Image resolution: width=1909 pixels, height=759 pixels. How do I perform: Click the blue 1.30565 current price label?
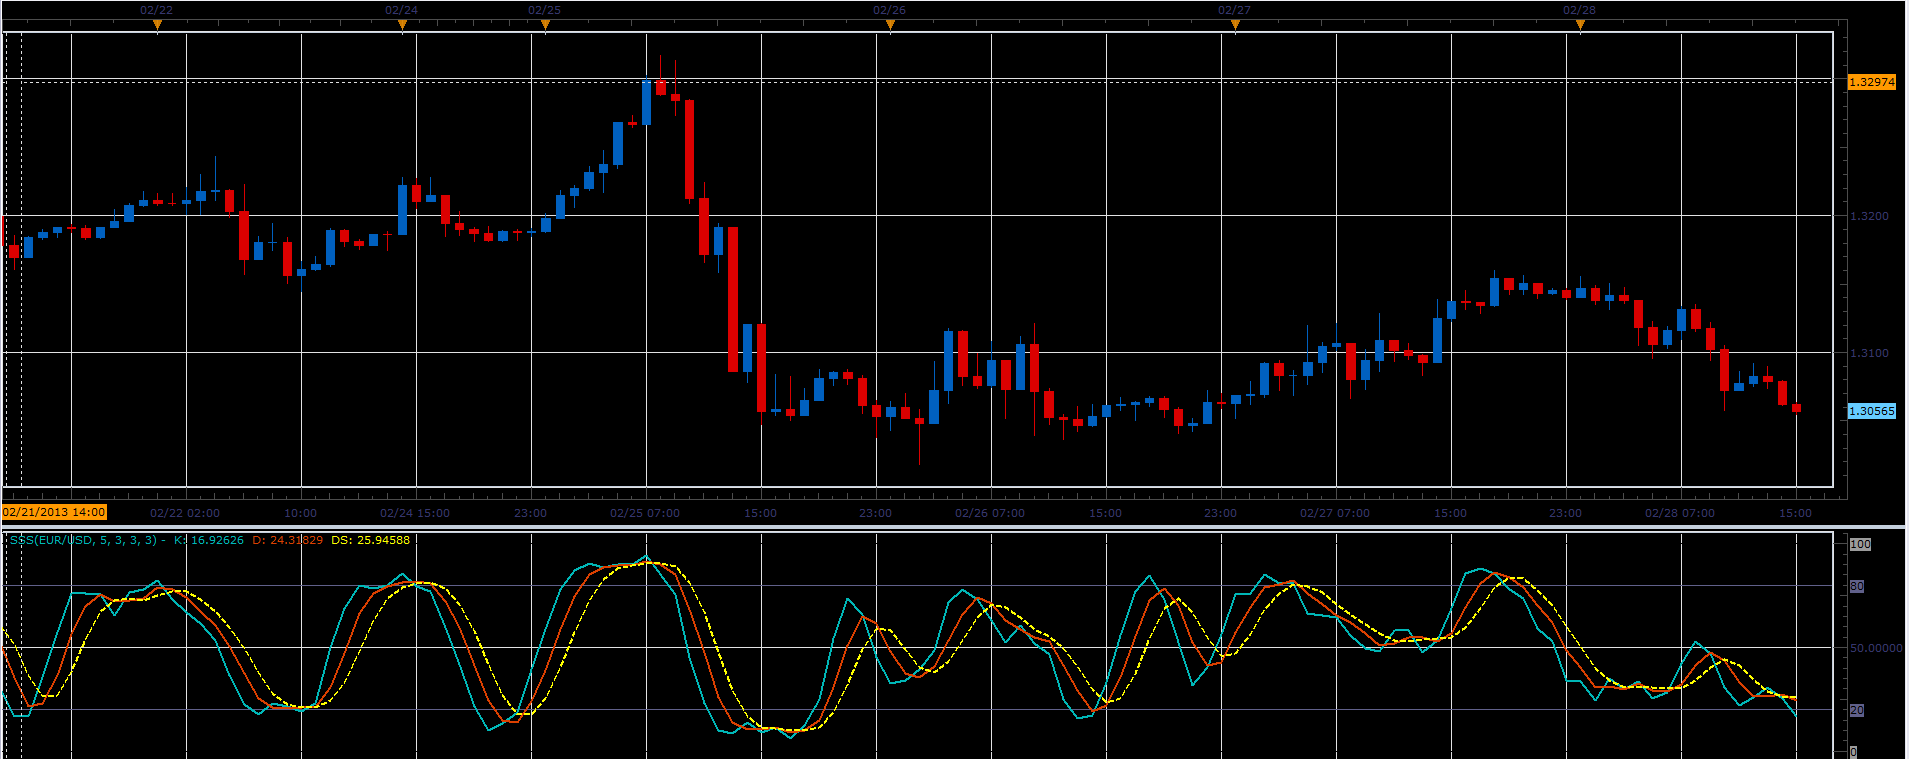point(1871,411)
